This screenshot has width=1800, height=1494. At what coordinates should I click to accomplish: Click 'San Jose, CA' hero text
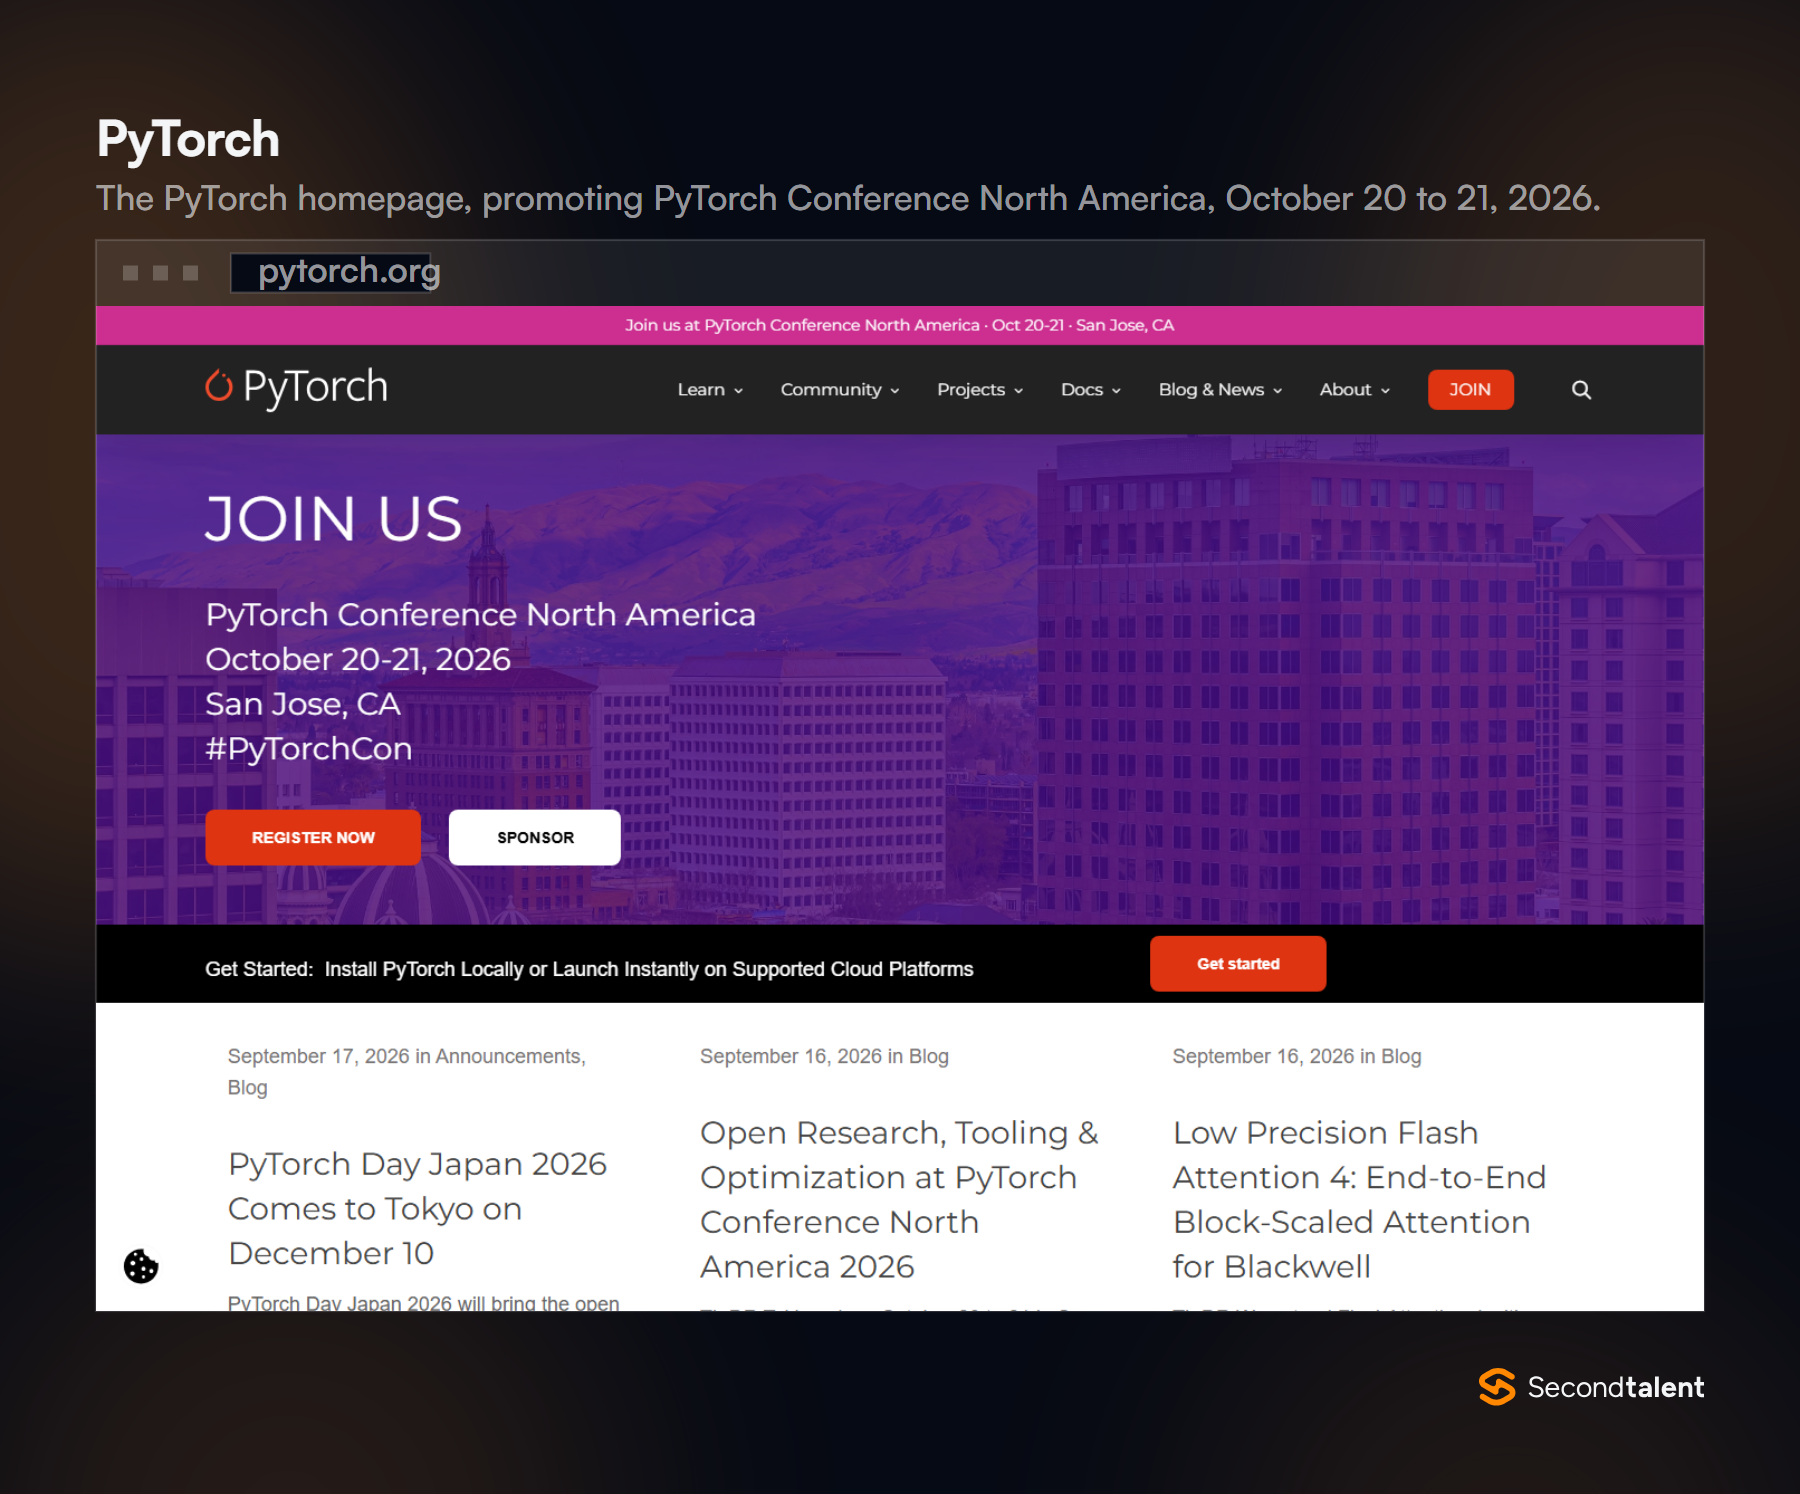303,704
